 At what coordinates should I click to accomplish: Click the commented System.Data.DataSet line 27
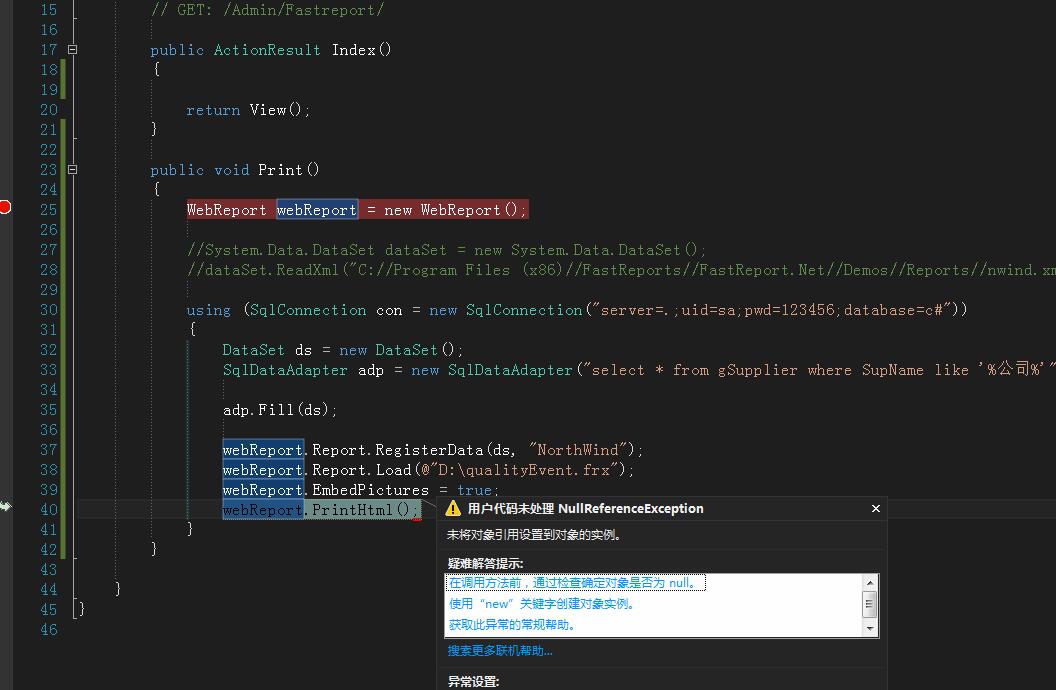coord(447,250)
